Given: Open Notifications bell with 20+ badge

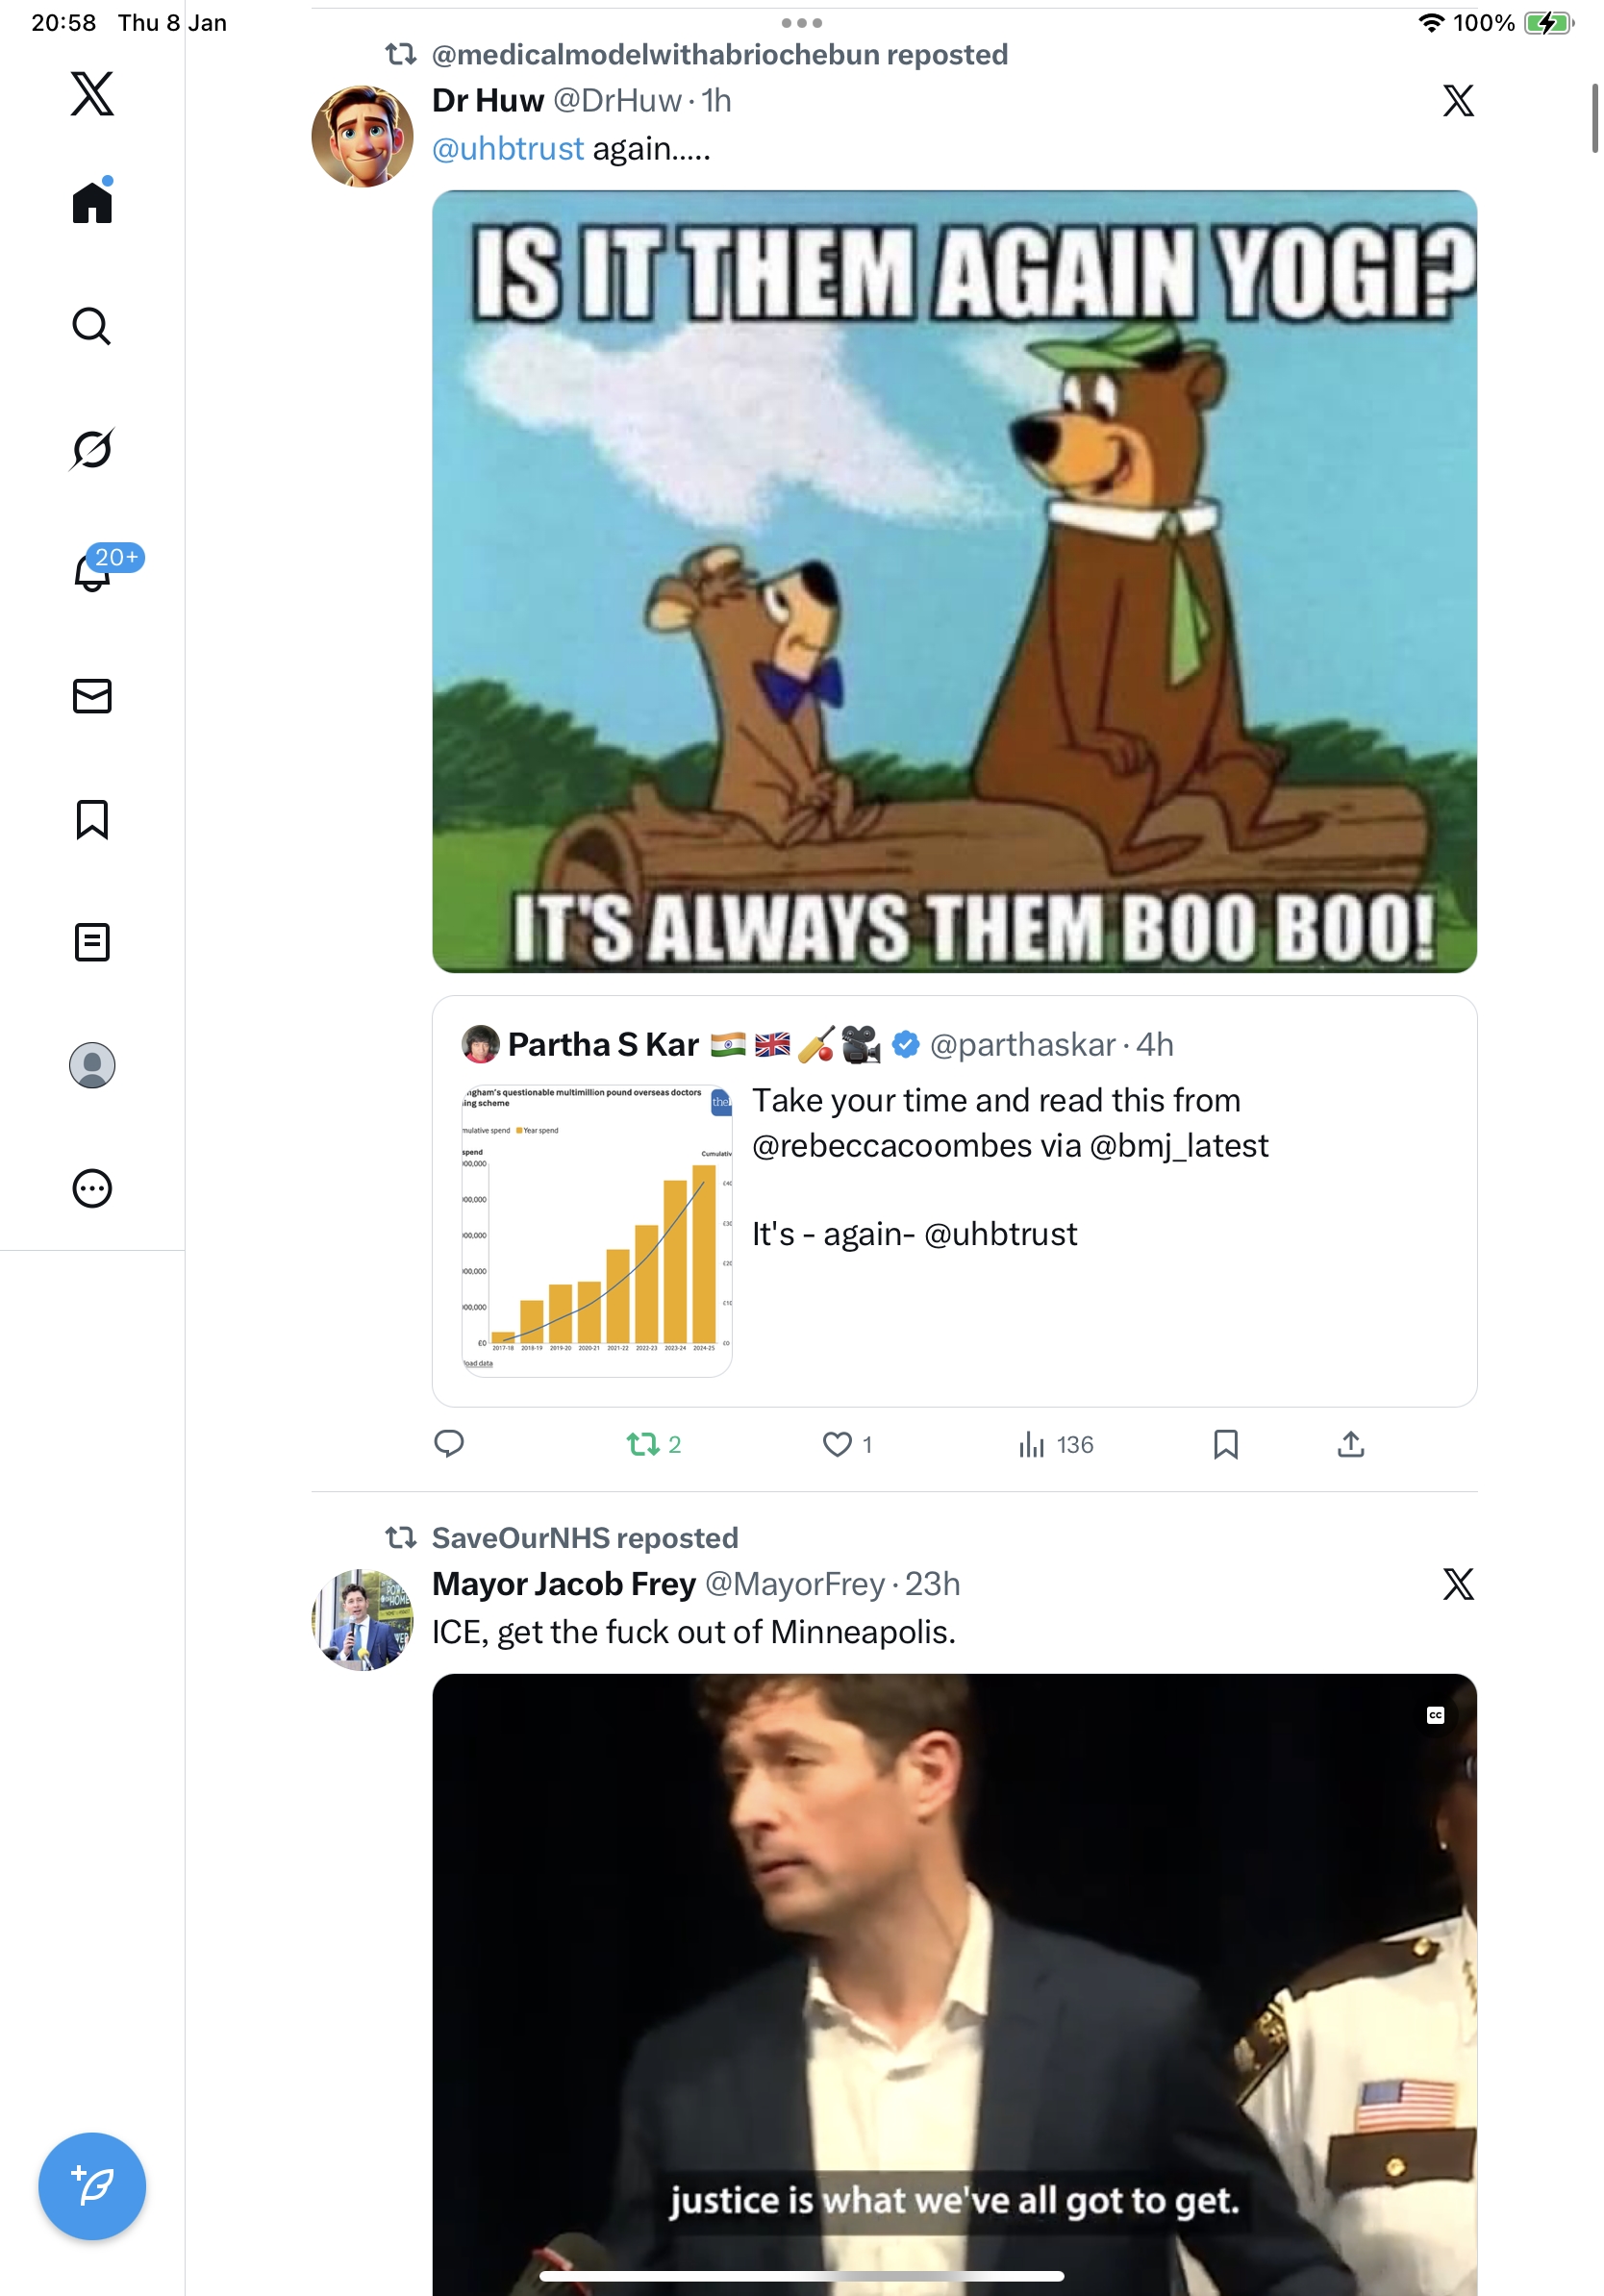Looking at the screenshot, I should click(92, 572).
